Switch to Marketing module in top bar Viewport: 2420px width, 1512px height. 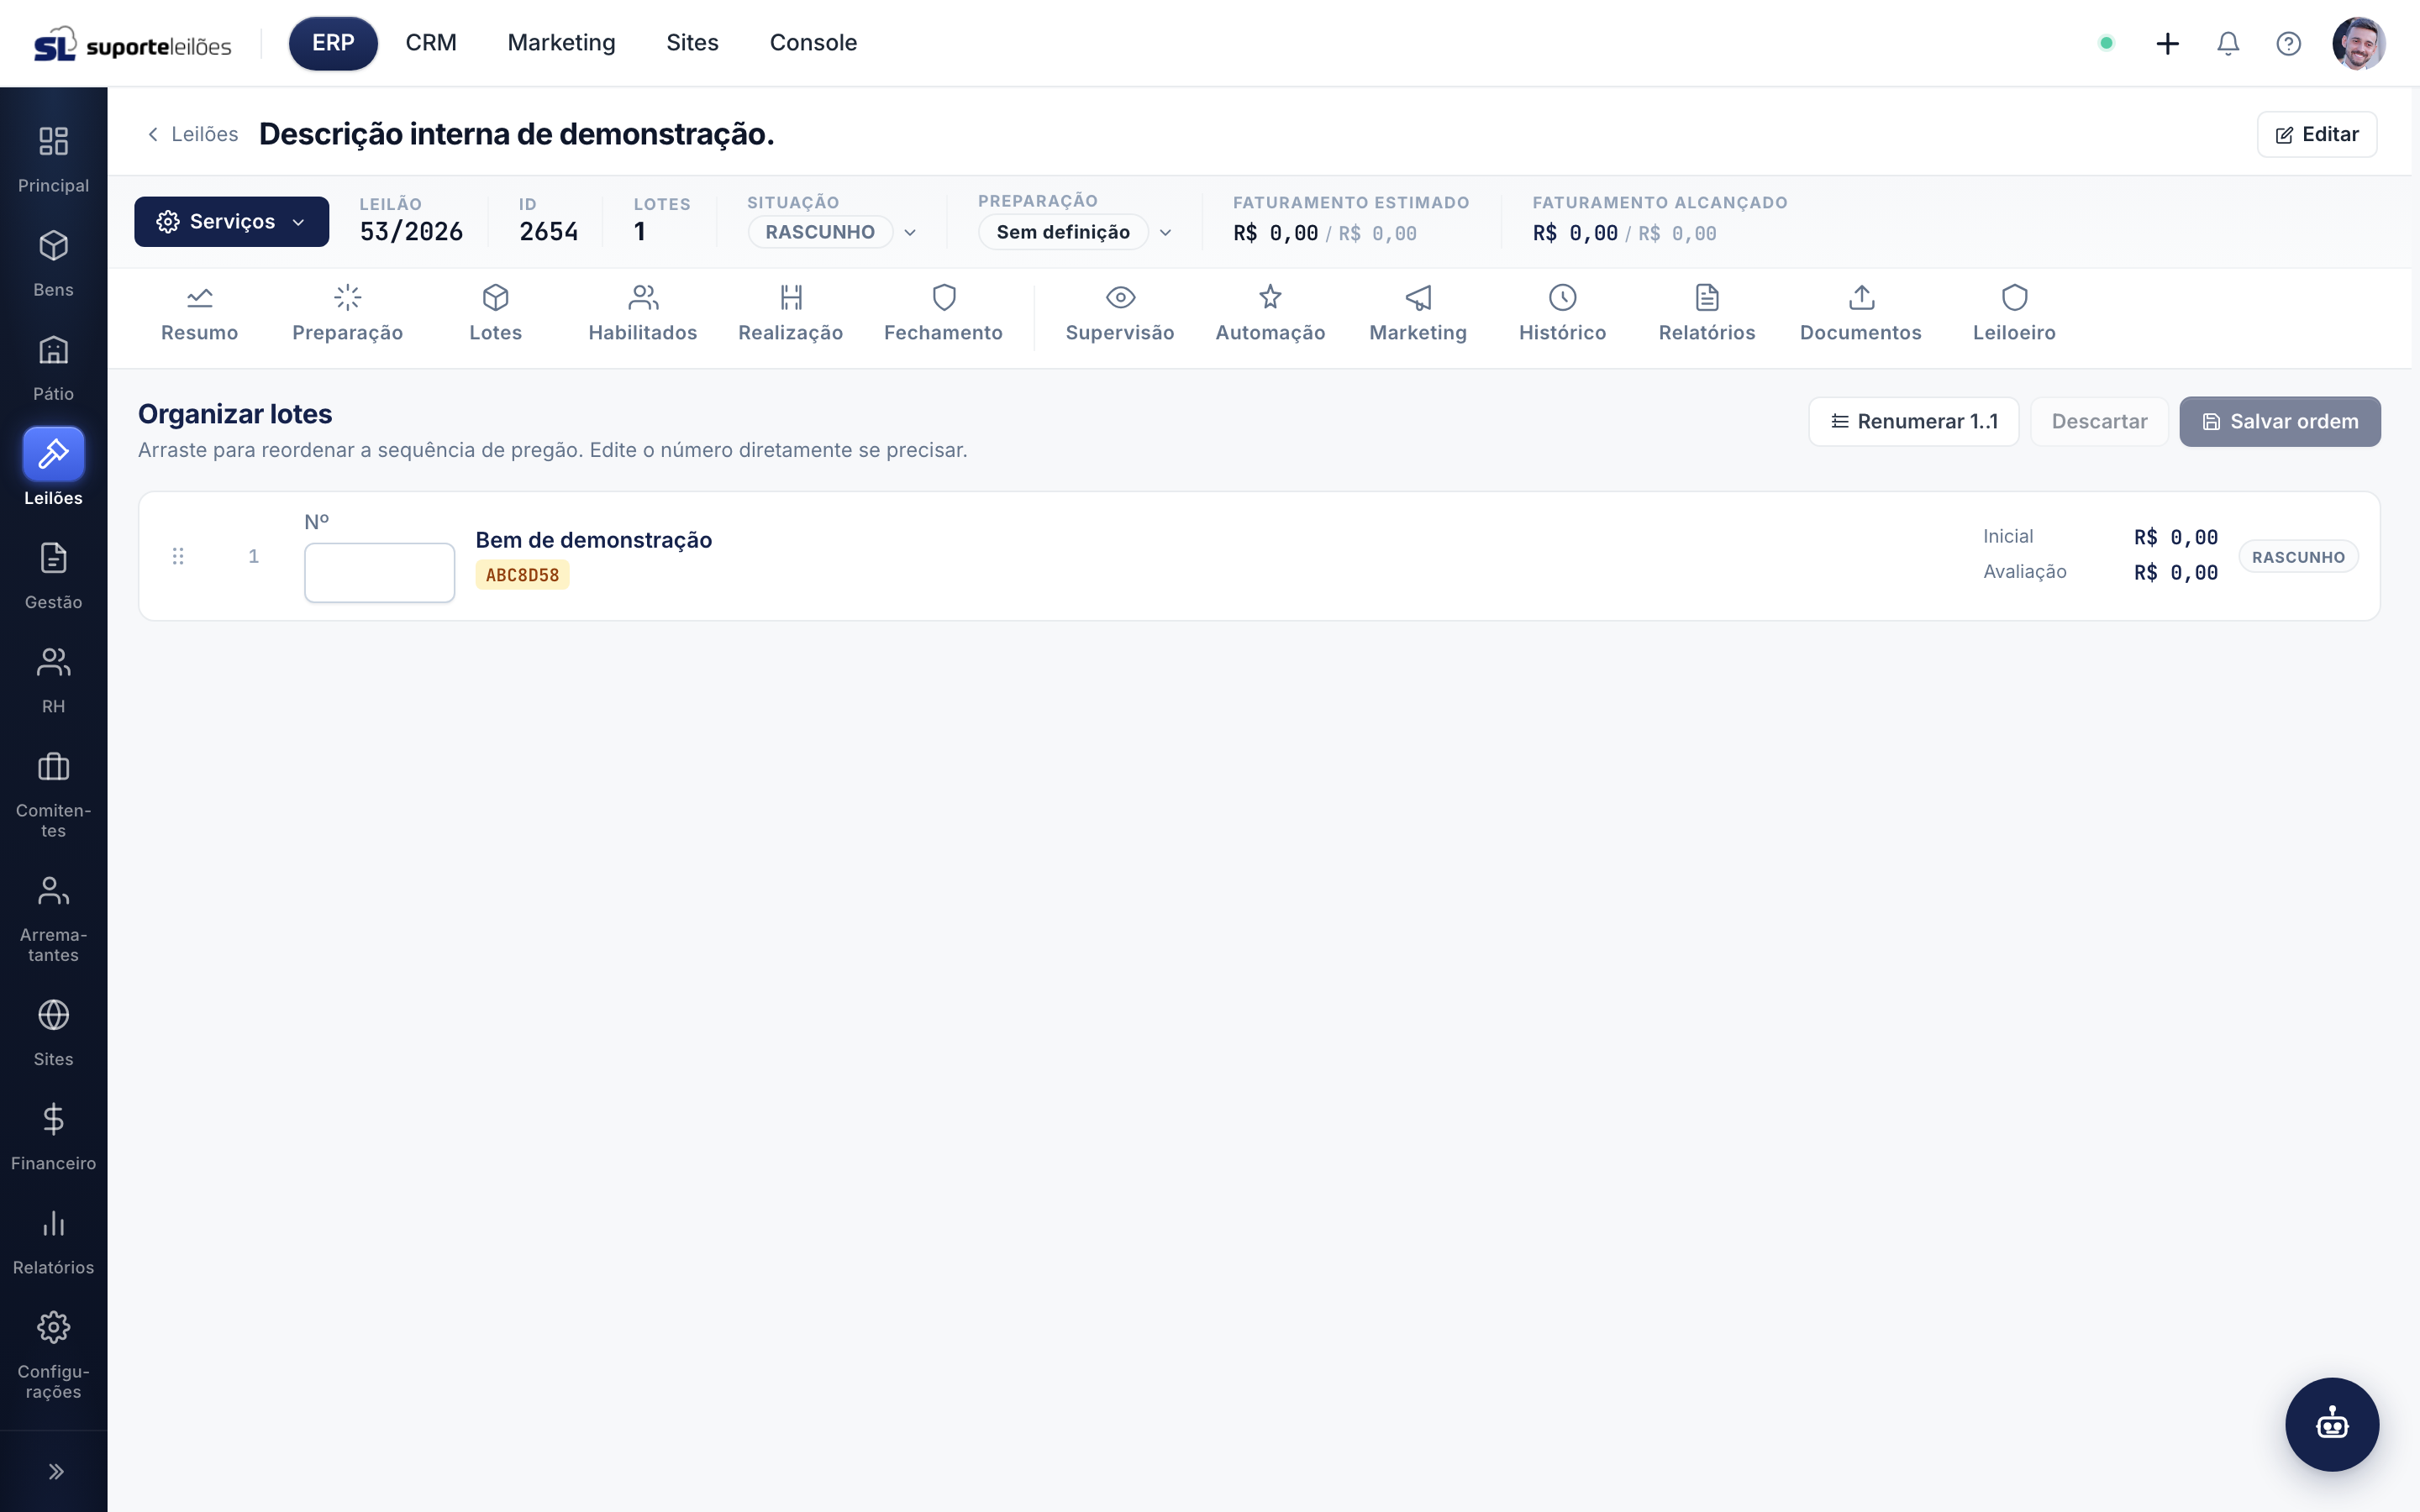click(x=561, y=43)
